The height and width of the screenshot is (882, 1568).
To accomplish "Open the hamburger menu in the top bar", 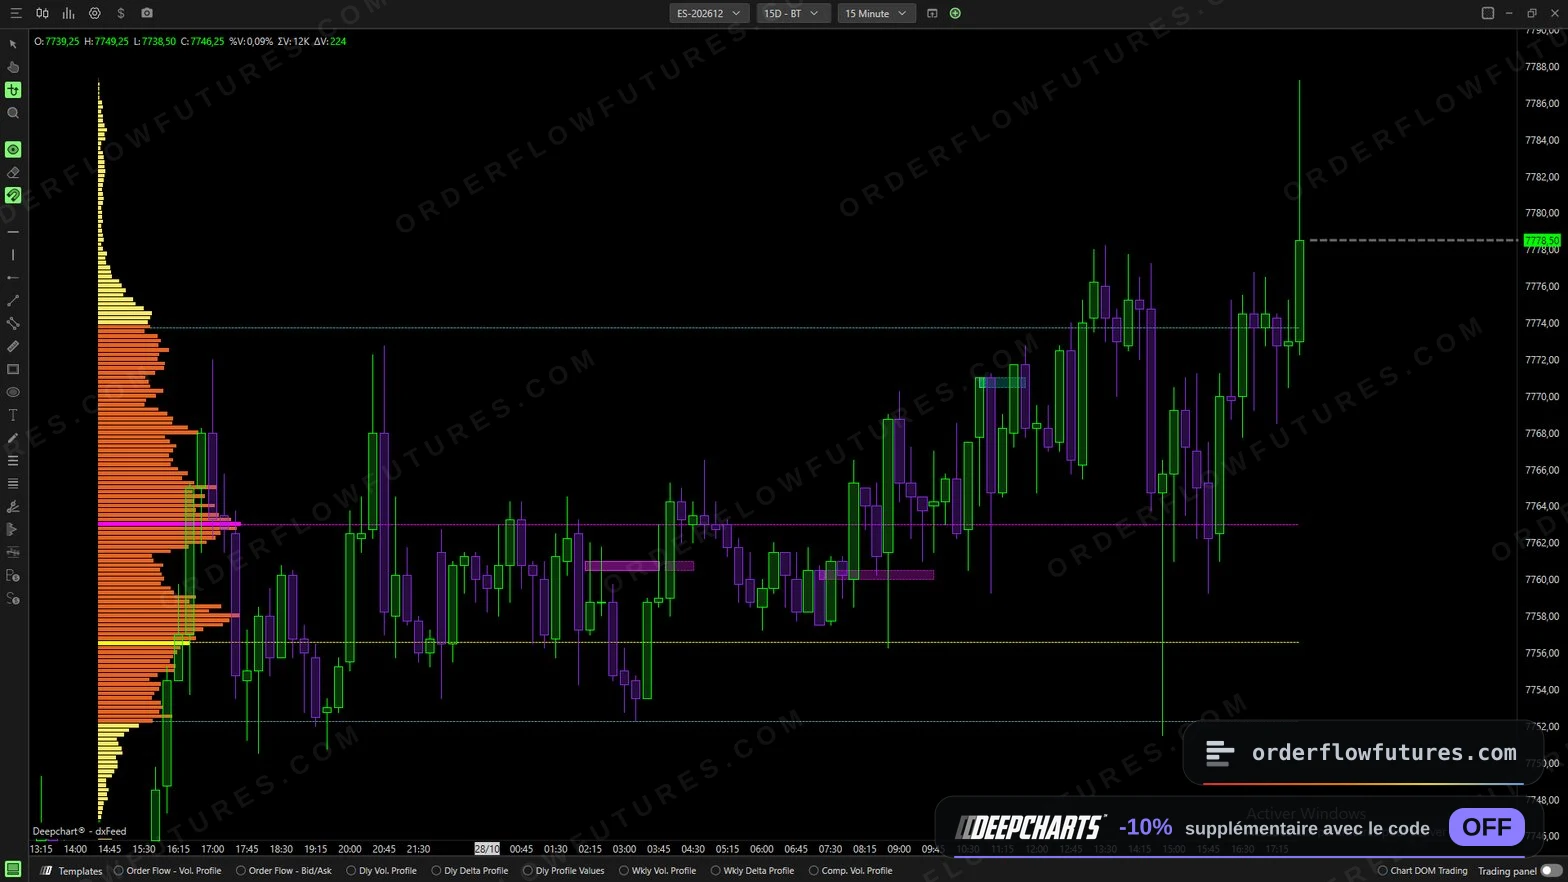I will 15,13.
